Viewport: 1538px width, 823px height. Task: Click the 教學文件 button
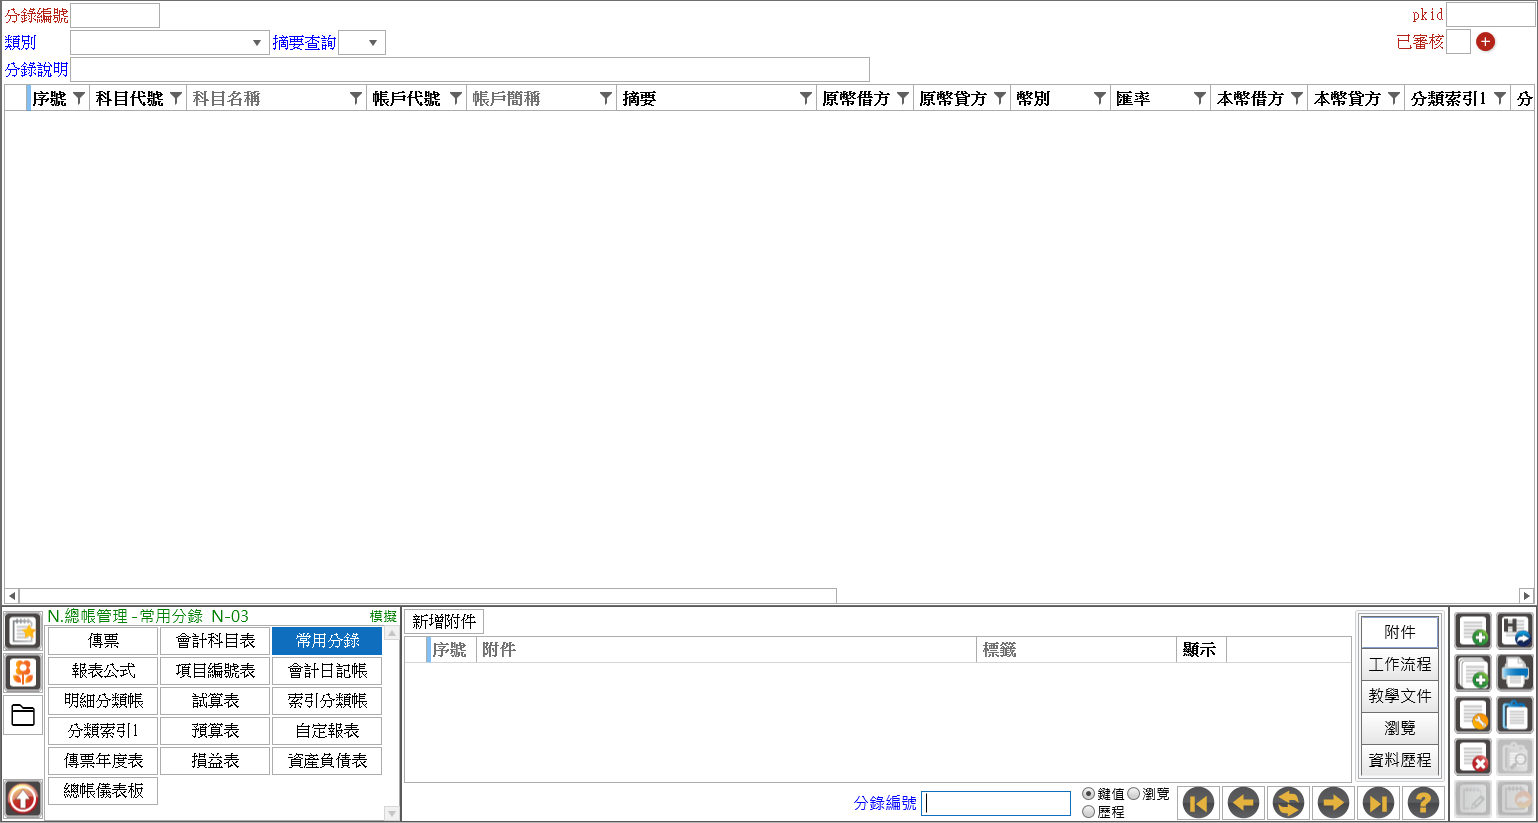pyautogui.click(x=1399, y=696)
